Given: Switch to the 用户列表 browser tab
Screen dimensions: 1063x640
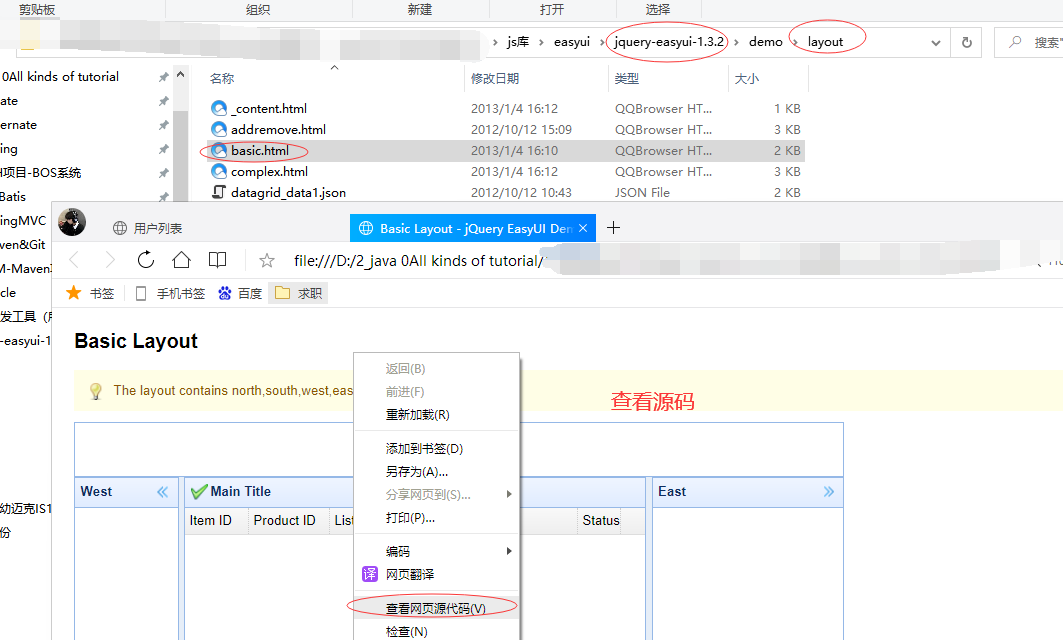Looking at the screenshot, I should point(148,228).
